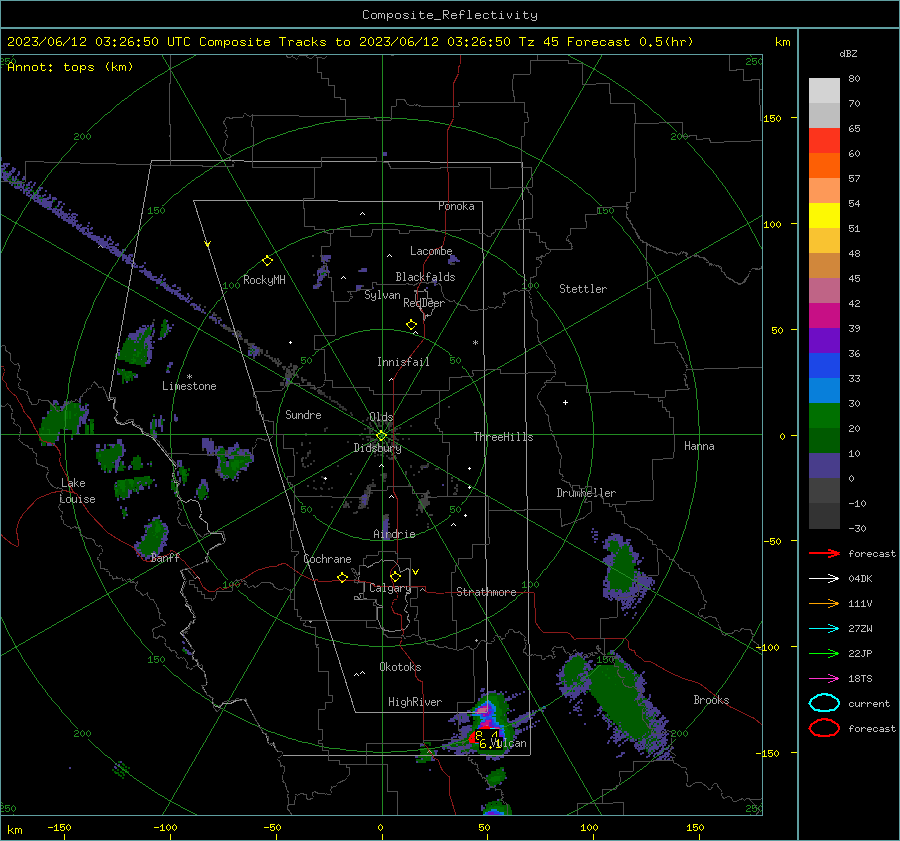Click the Lake Louise label

77,491
